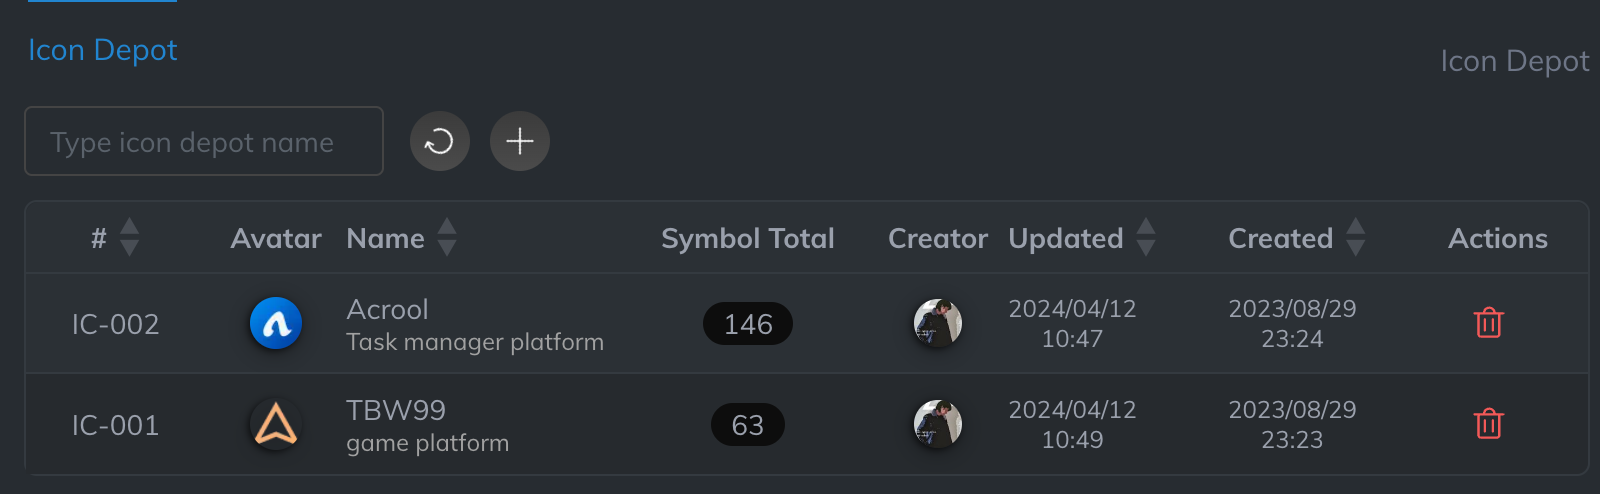This screenshot has width=1600, height=494.
Task: Delete the TBW99 icon depot
Action: click(1488, 424)
